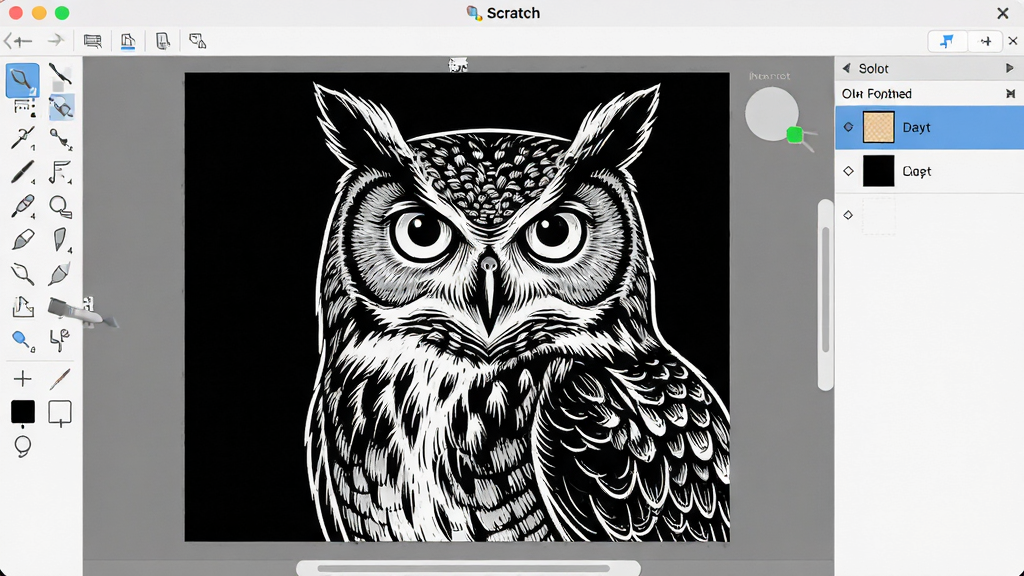Toggle the diamond marker on the Cogt layer
Screen dimensions: 1024x576
[x=848, y=171]
